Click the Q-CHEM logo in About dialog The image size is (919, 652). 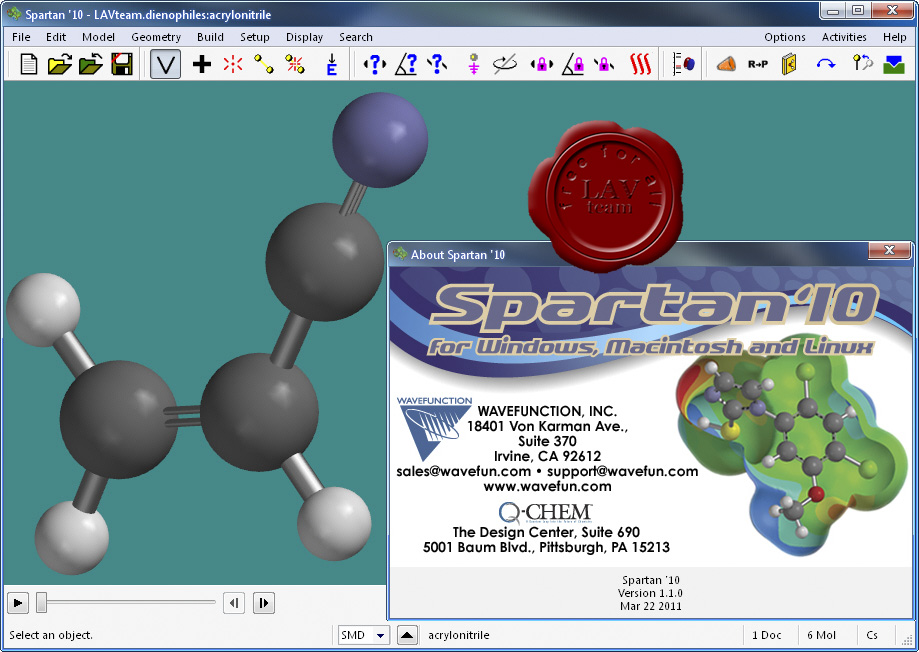click(546, 512)
